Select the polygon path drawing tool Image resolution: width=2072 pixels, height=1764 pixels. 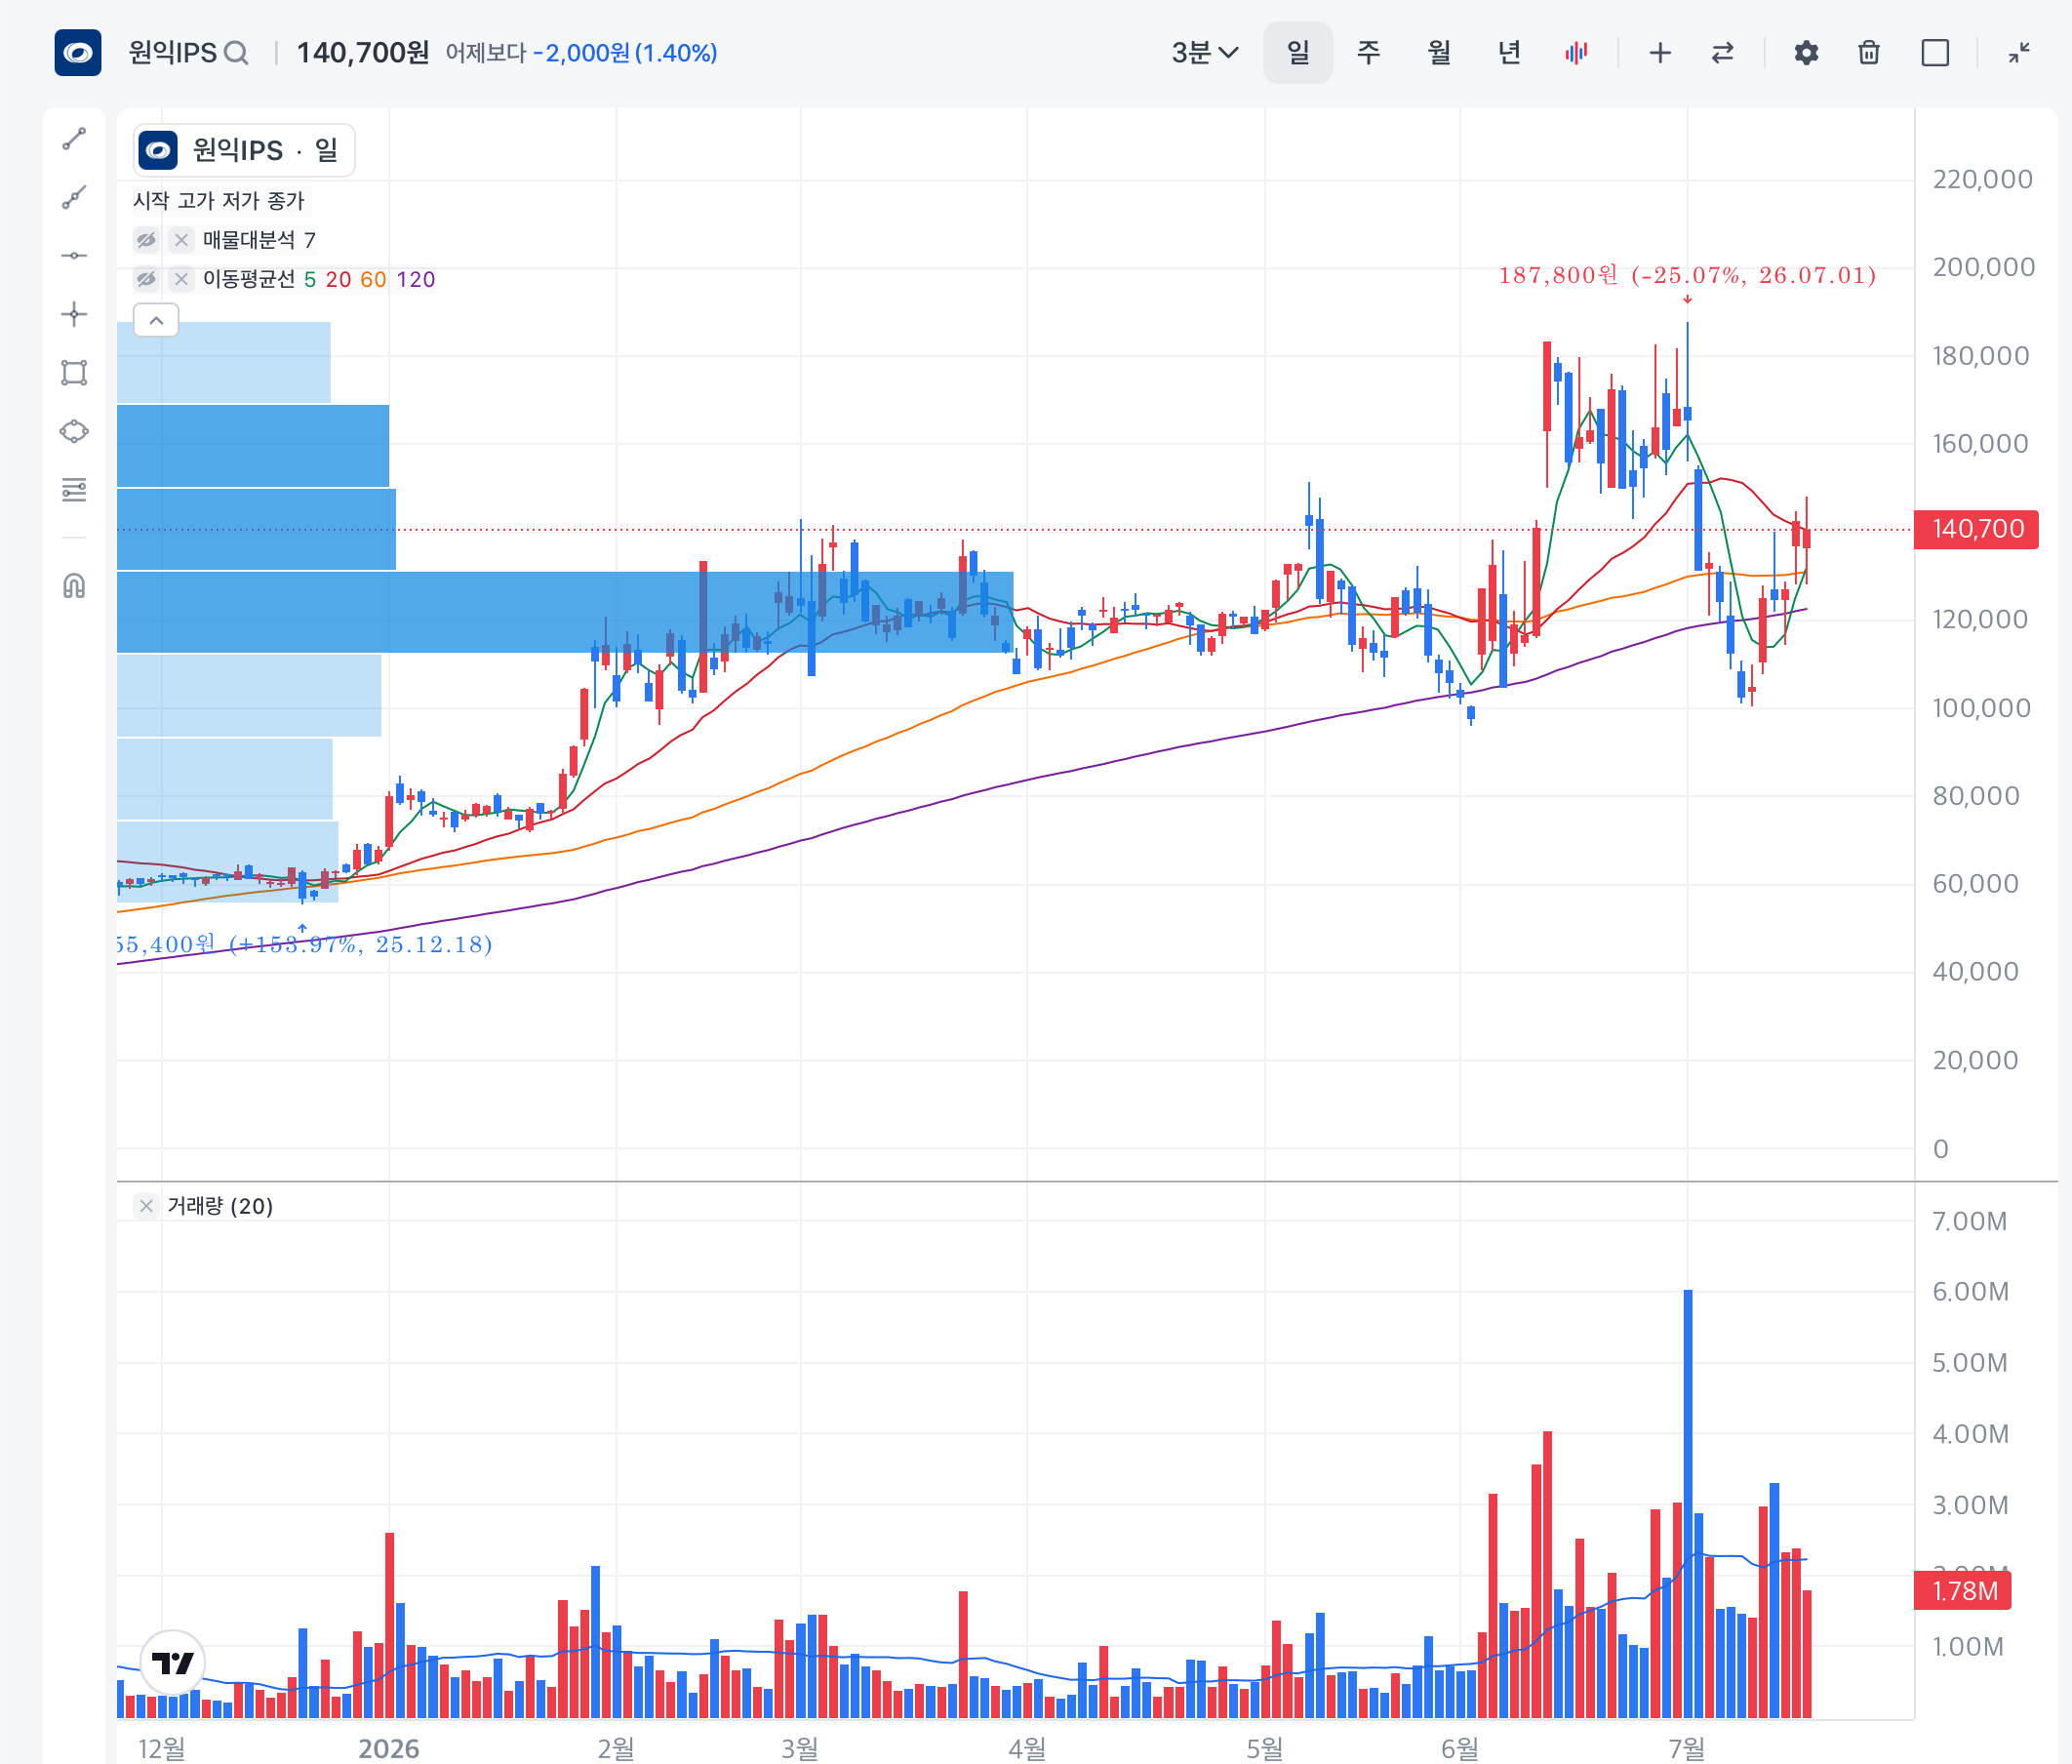74,431
